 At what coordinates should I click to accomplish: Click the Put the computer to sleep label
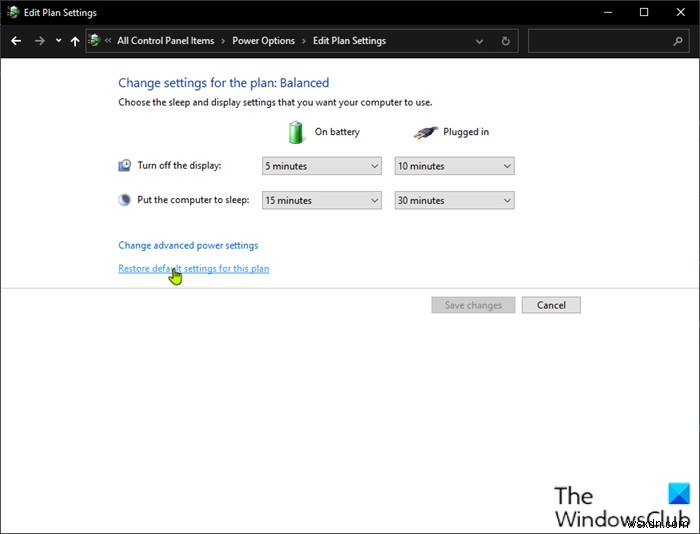point(193,200)
